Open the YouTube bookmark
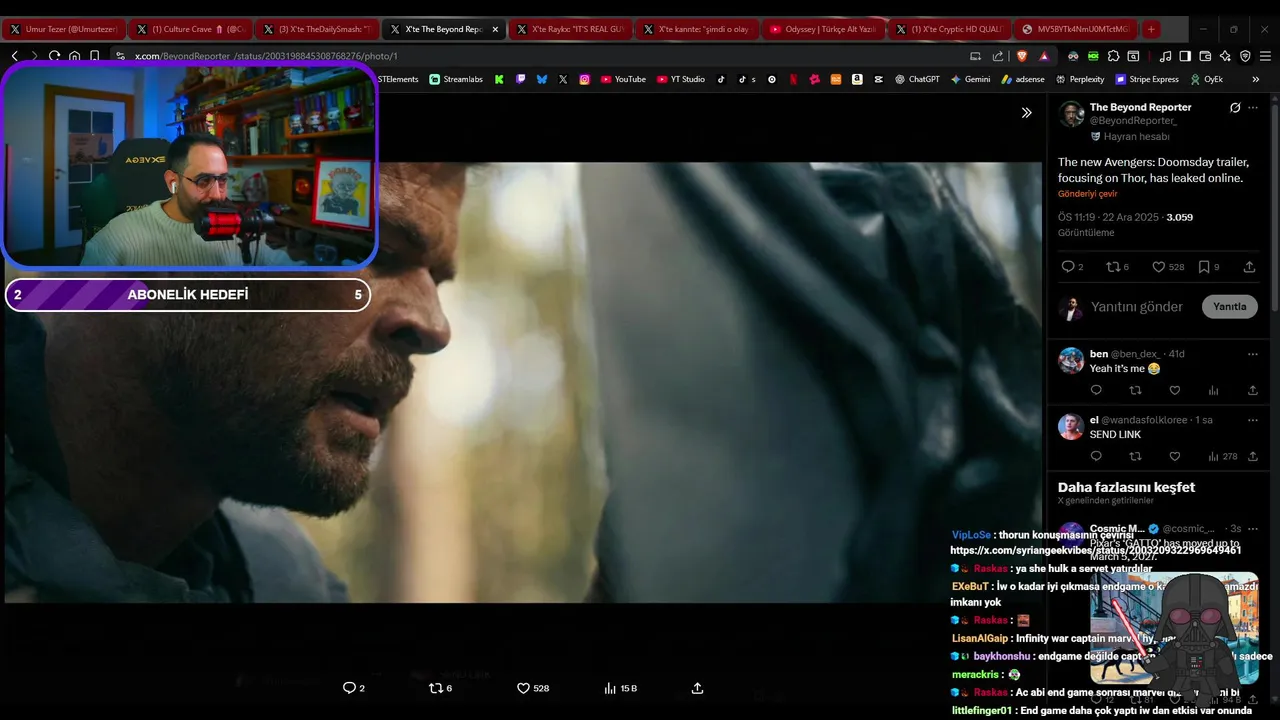 (623, 79)
